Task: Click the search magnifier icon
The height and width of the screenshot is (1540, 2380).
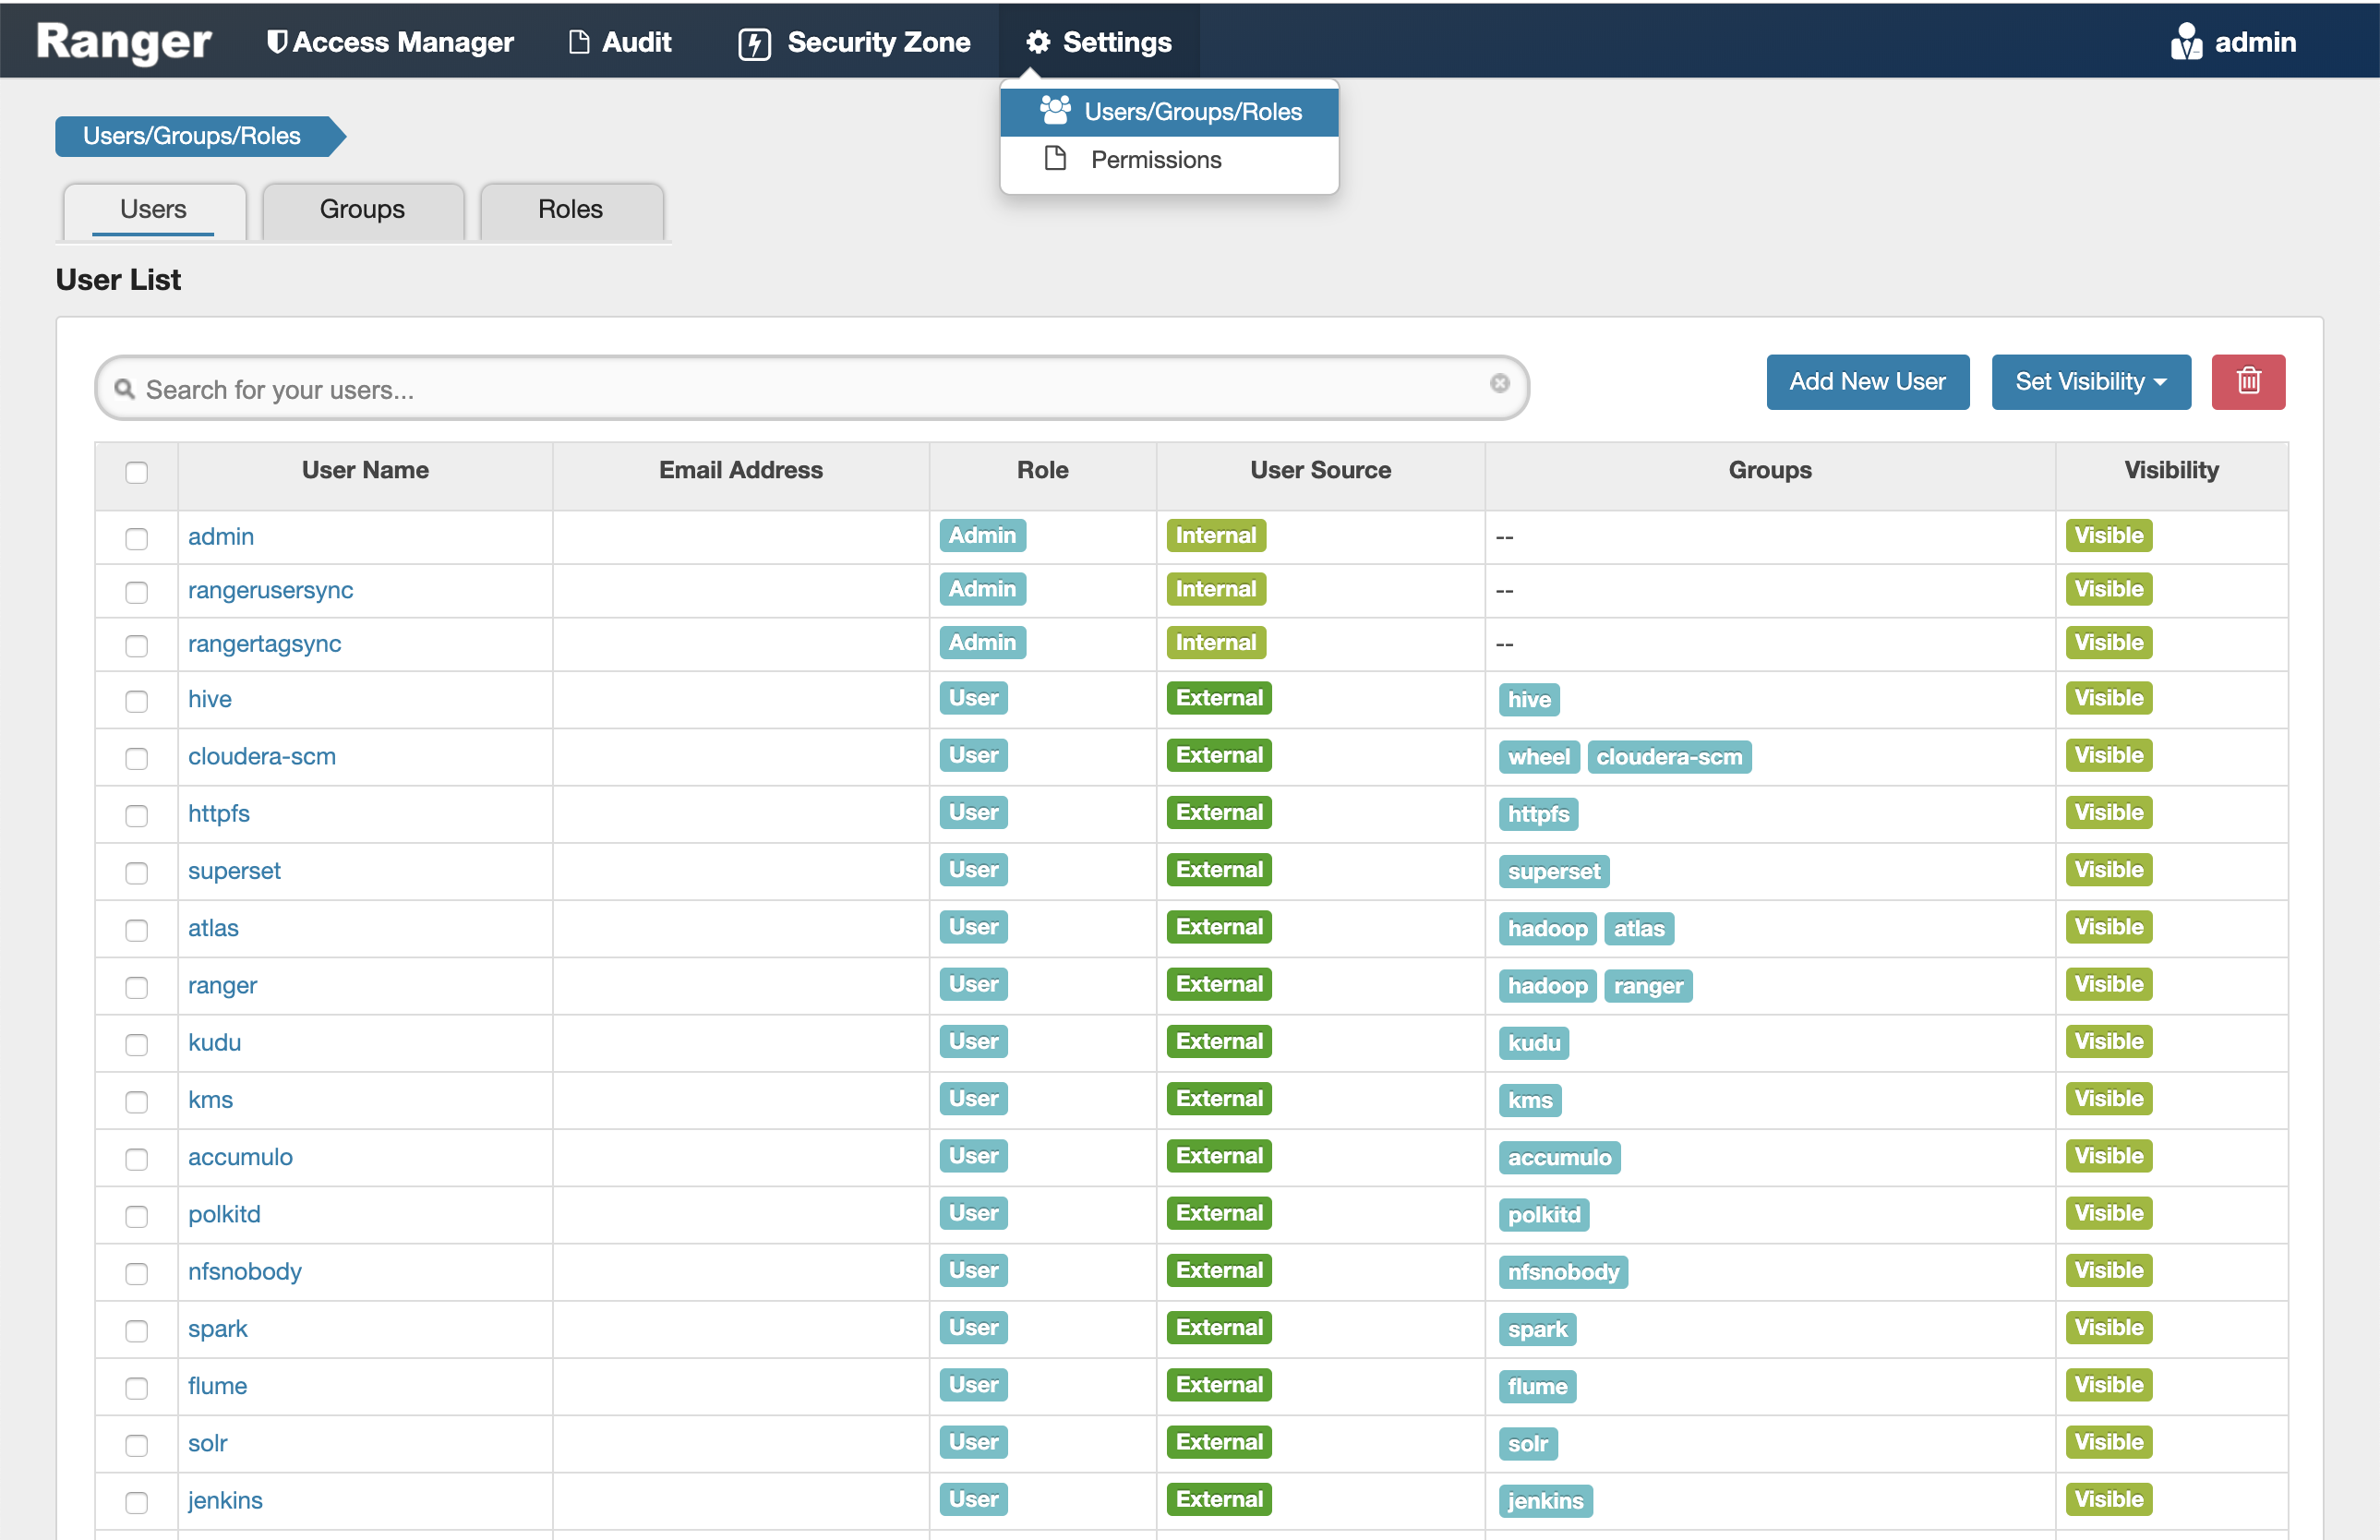Action: (x=124, y=389)
